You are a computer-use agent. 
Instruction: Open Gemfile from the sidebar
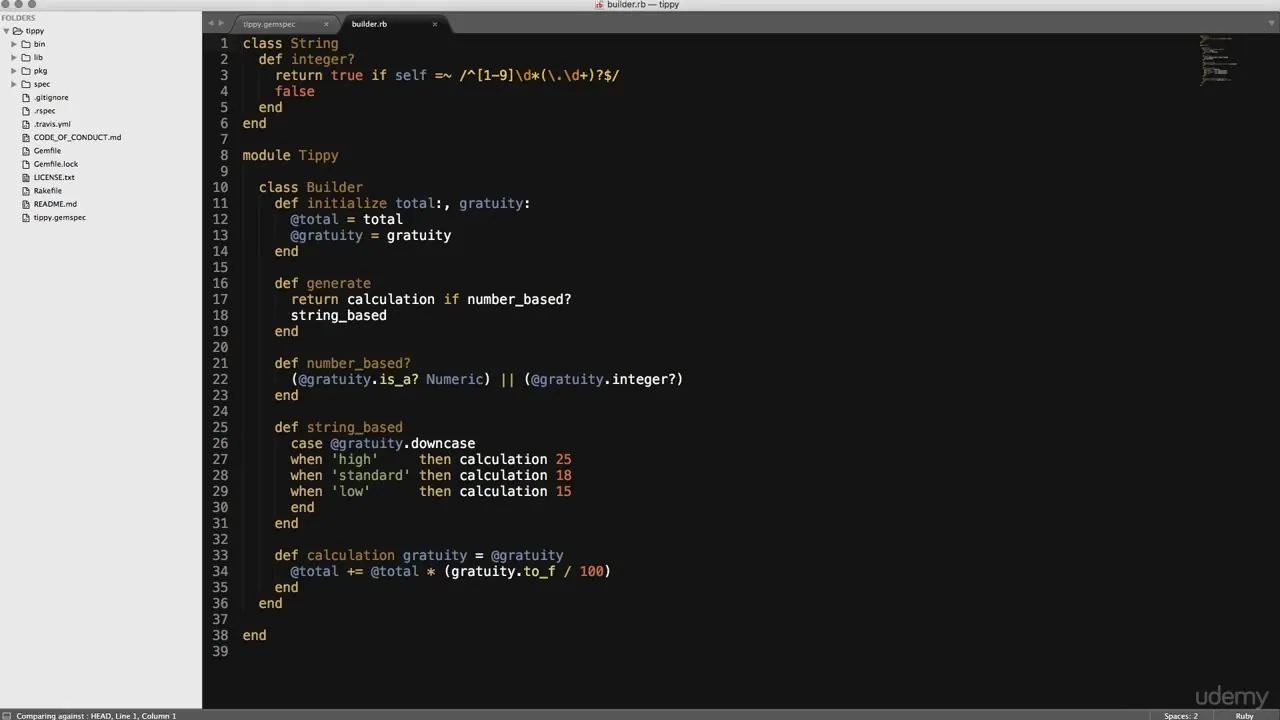47,151
